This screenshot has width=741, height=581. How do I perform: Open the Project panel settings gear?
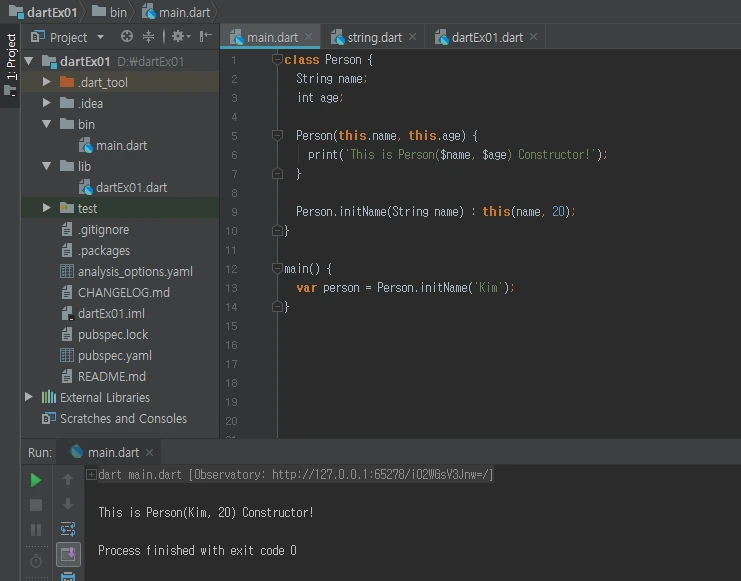[x=181, y=36]
